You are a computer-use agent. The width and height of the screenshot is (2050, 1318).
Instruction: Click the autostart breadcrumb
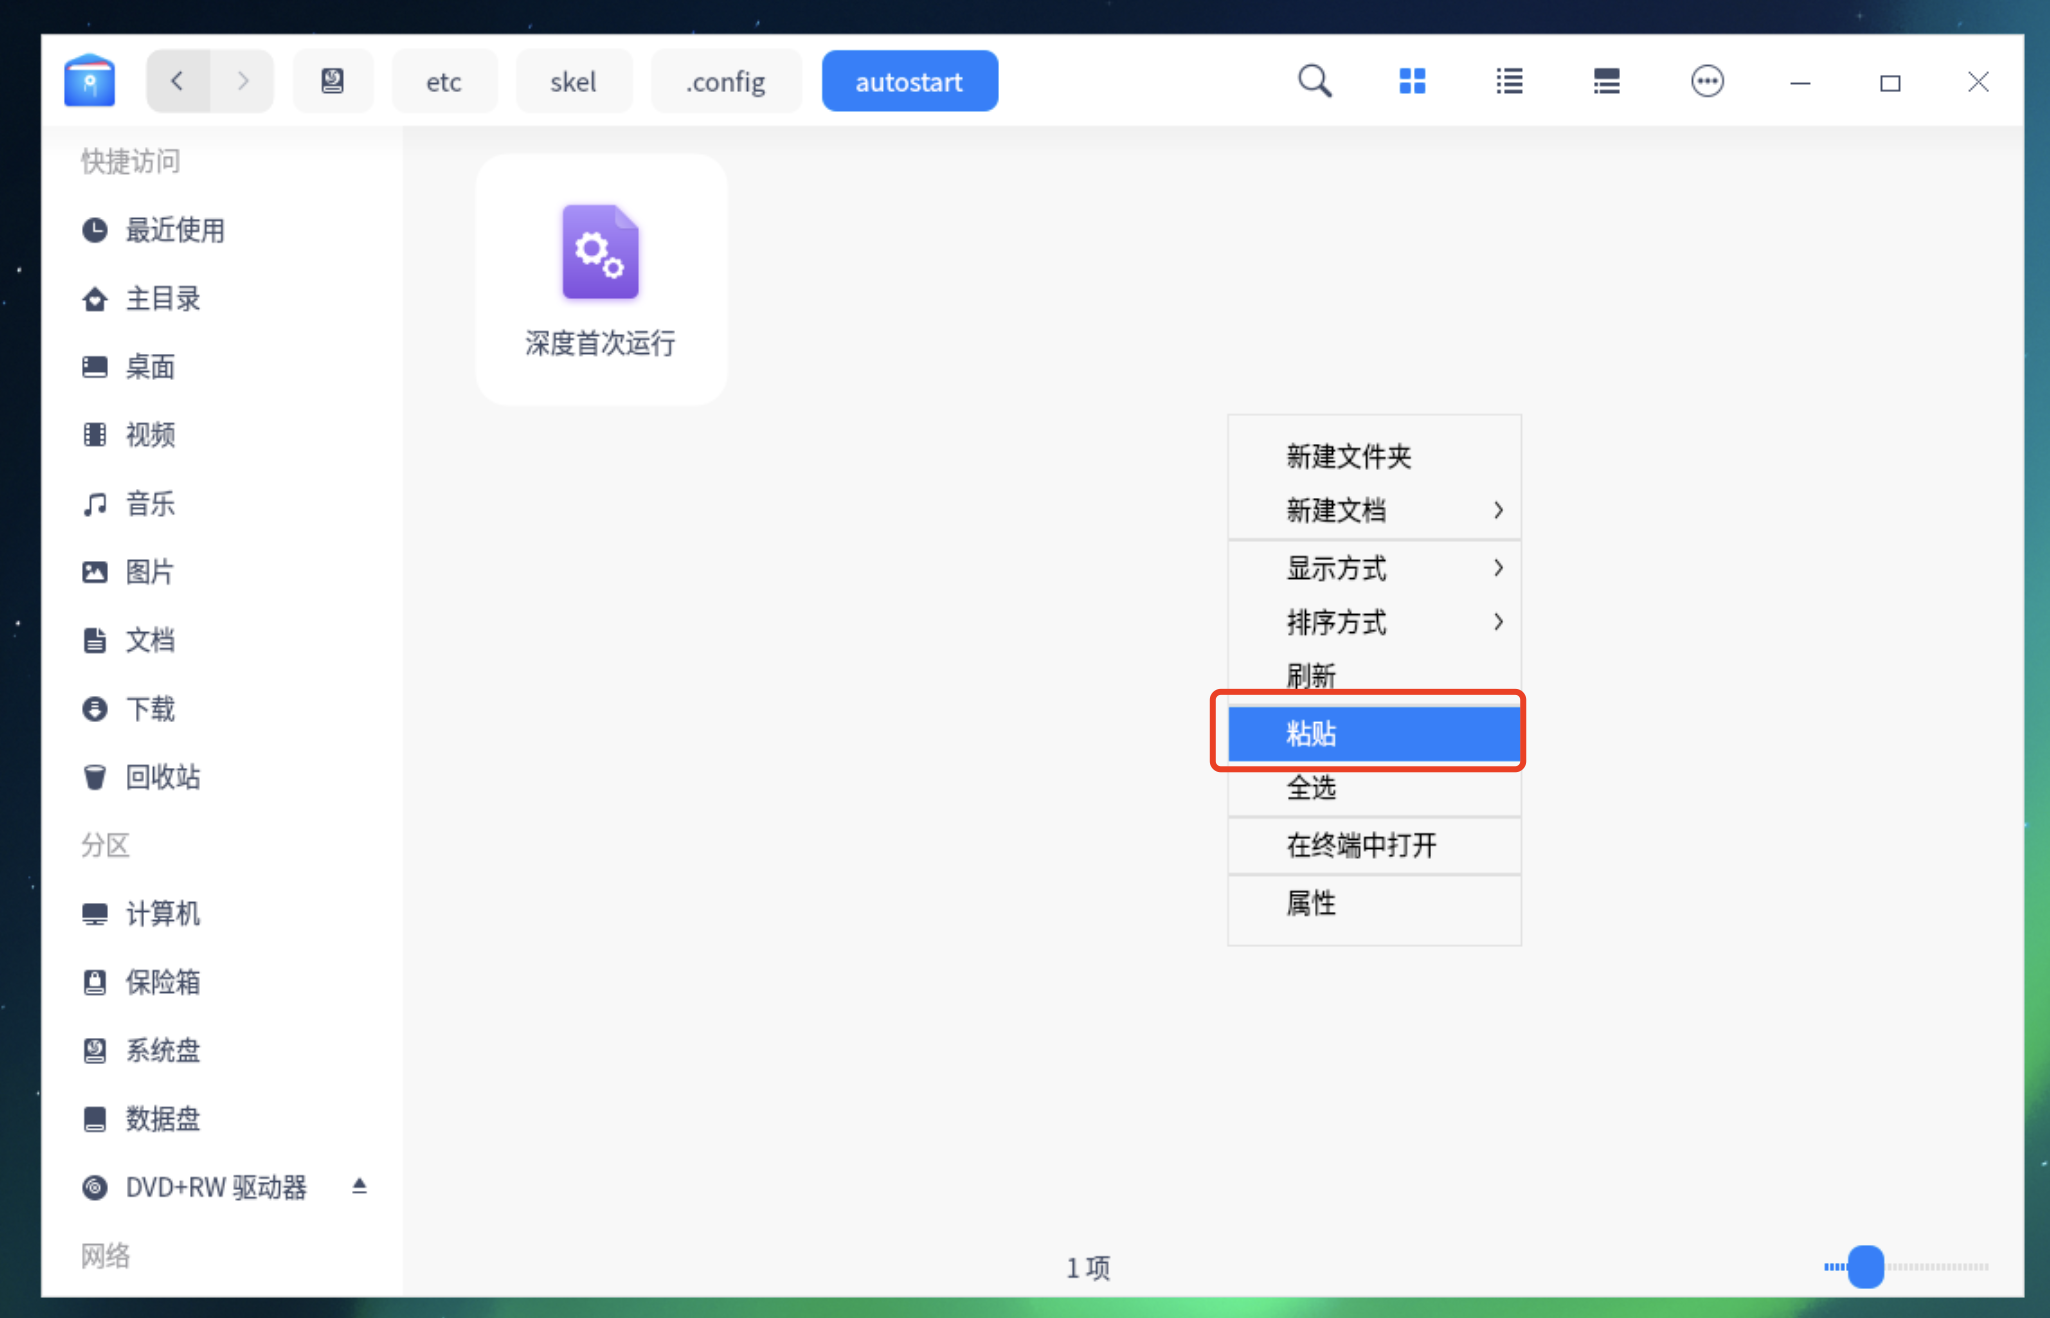click(909, 81)
